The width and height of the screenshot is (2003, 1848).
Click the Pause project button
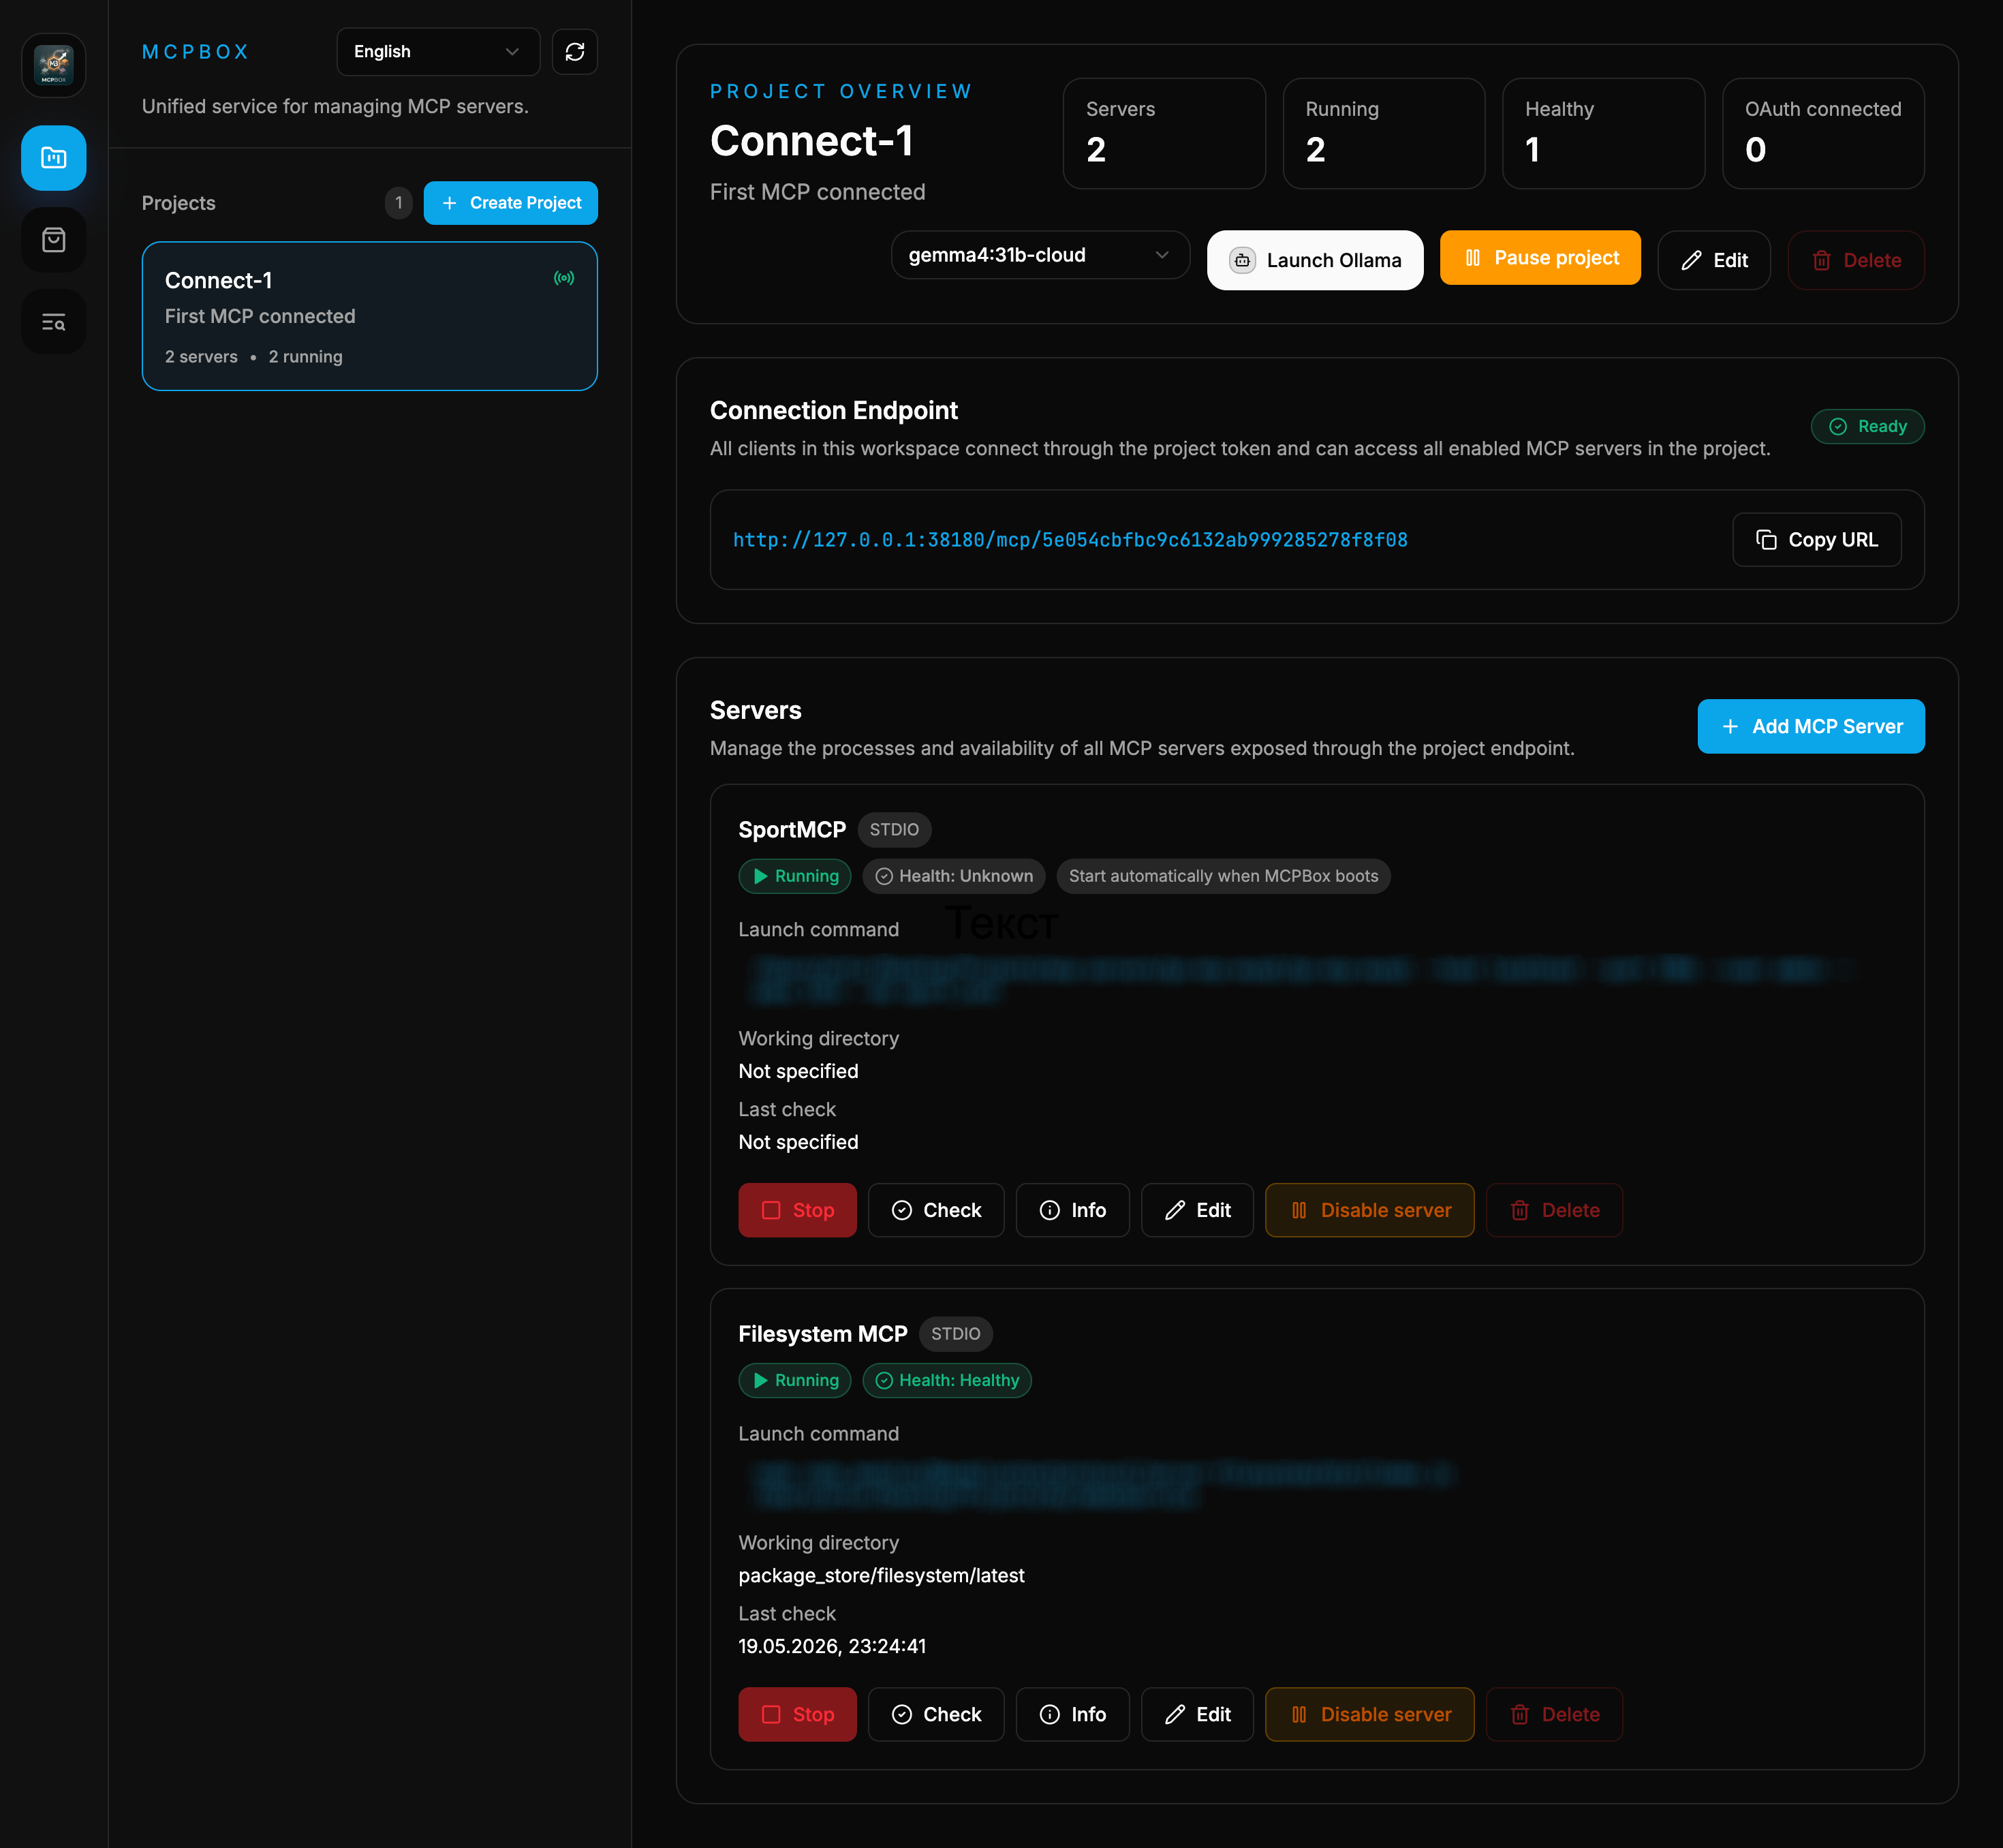coord(1540,258)
